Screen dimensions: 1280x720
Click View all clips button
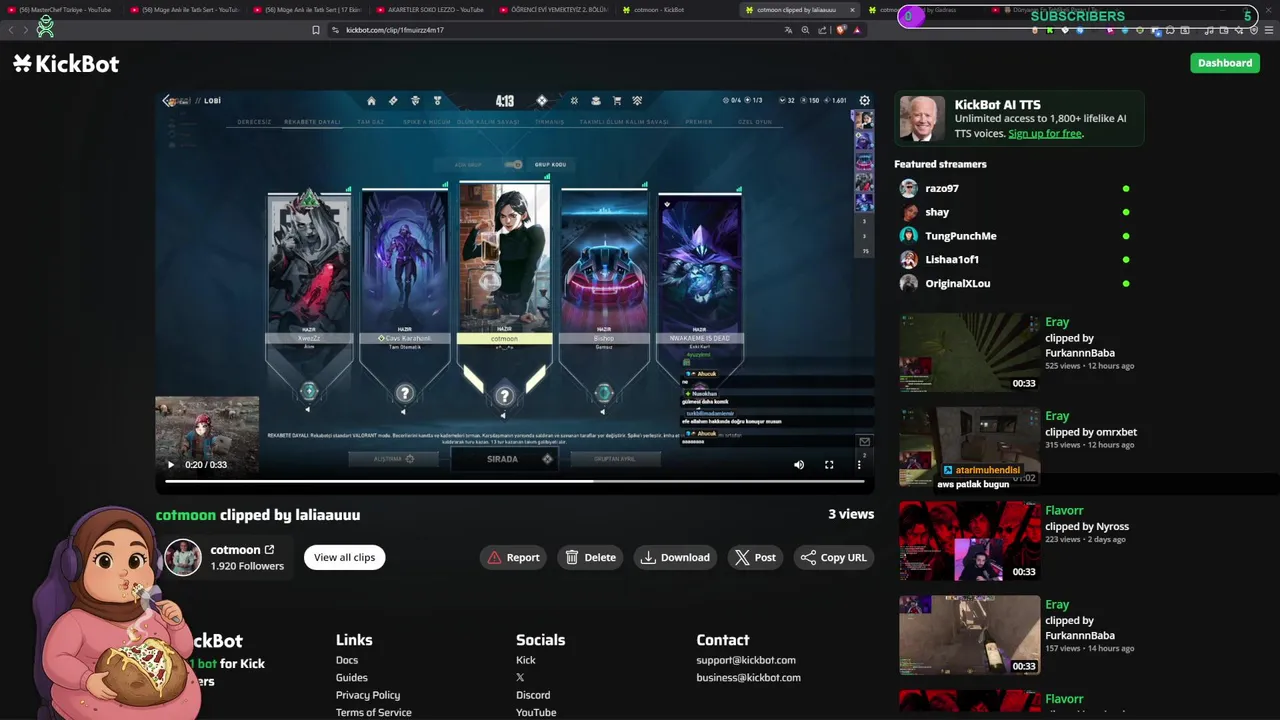[344, 557]
